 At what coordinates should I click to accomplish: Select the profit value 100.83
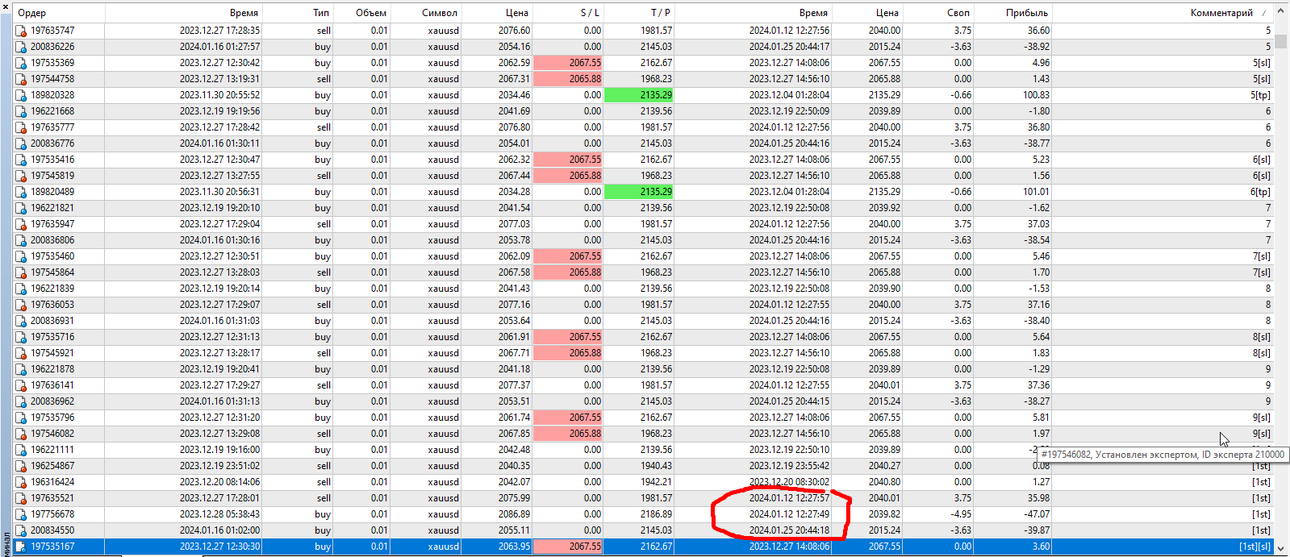(x=1033, y=95)
